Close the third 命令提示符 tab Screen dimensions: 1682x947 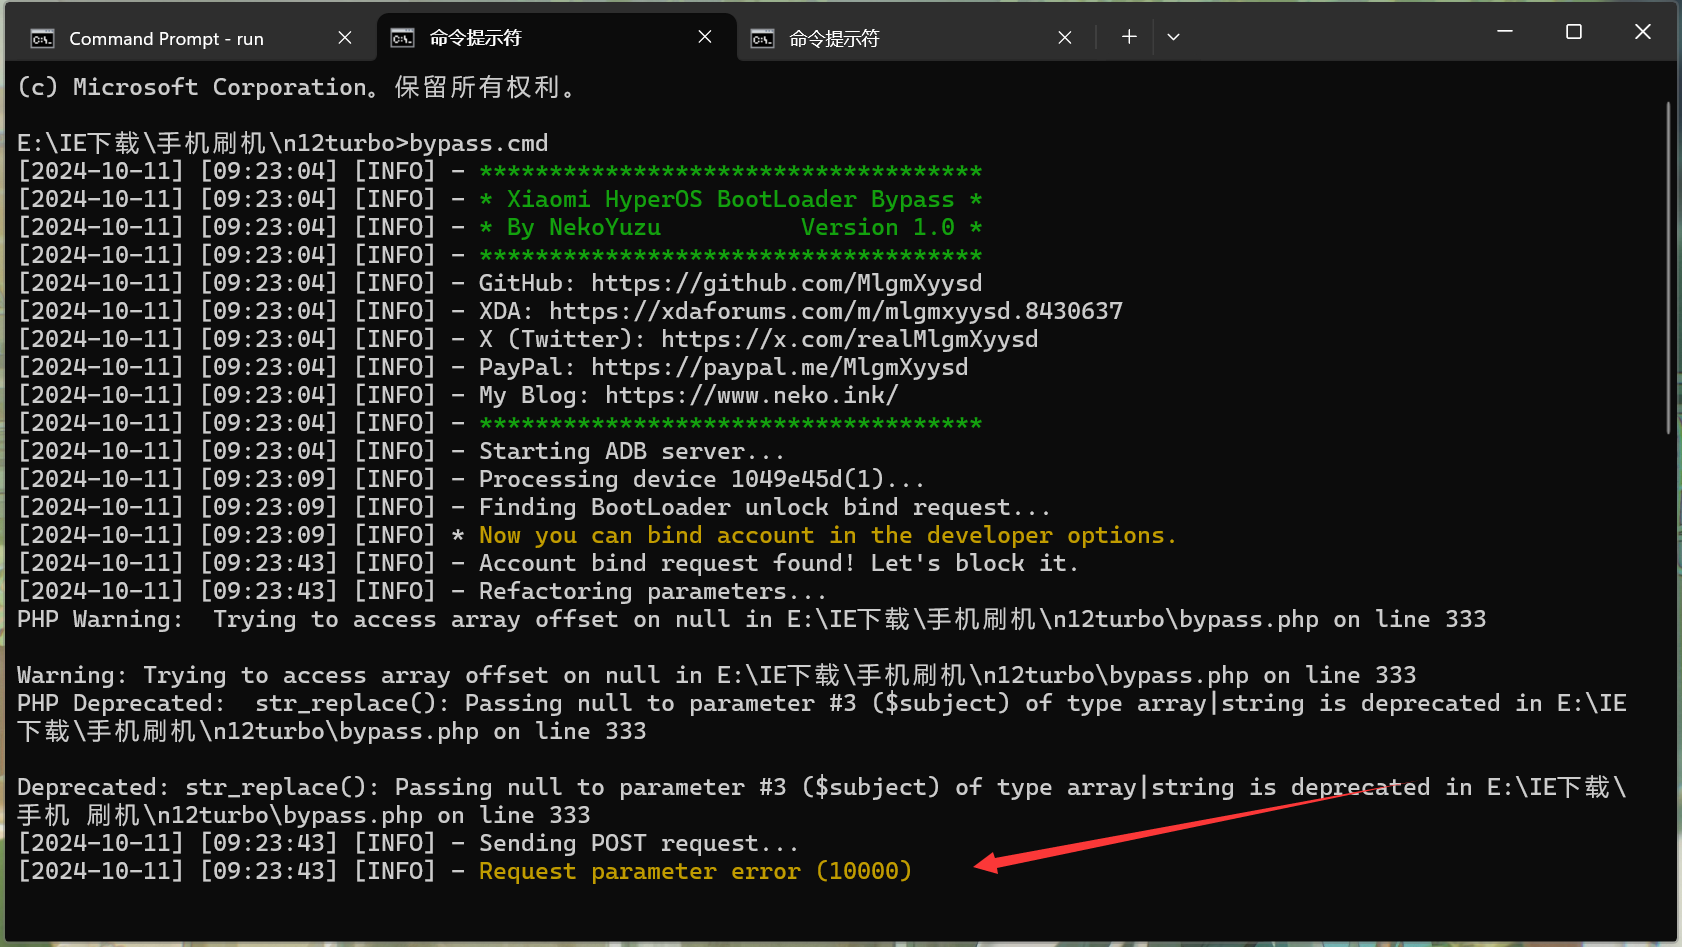(1065, 38)
